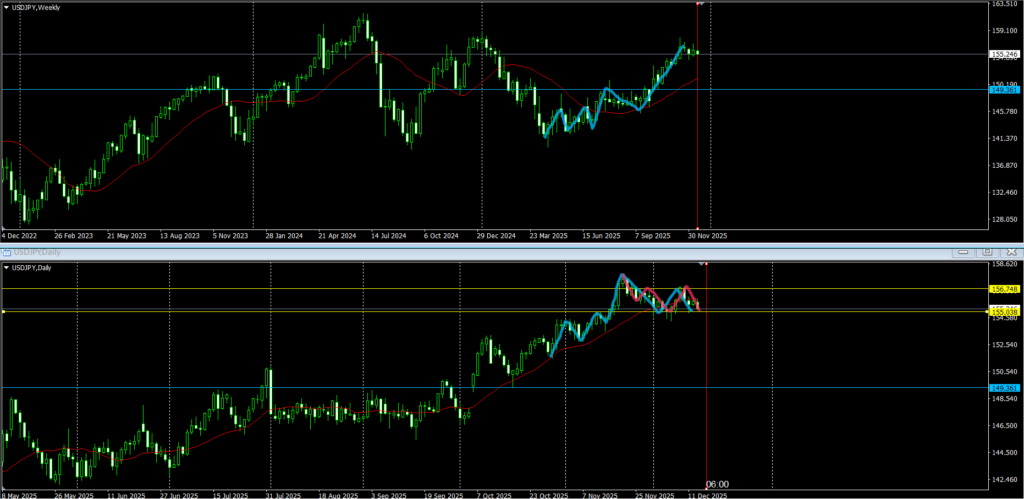Screen dimensions: 1024x499
Task: Minimize the USDJPY,Daily chart window
Action: (964, 251)
